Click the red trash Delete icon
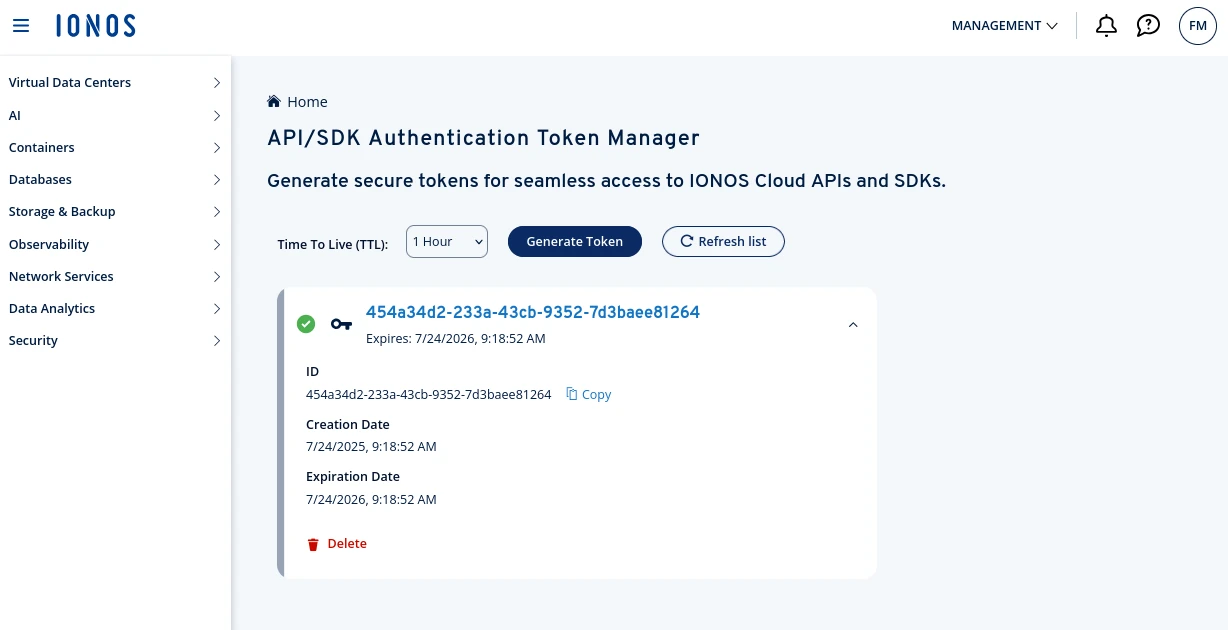Screen dimensions: 1228x630 [x=313, y=544]
